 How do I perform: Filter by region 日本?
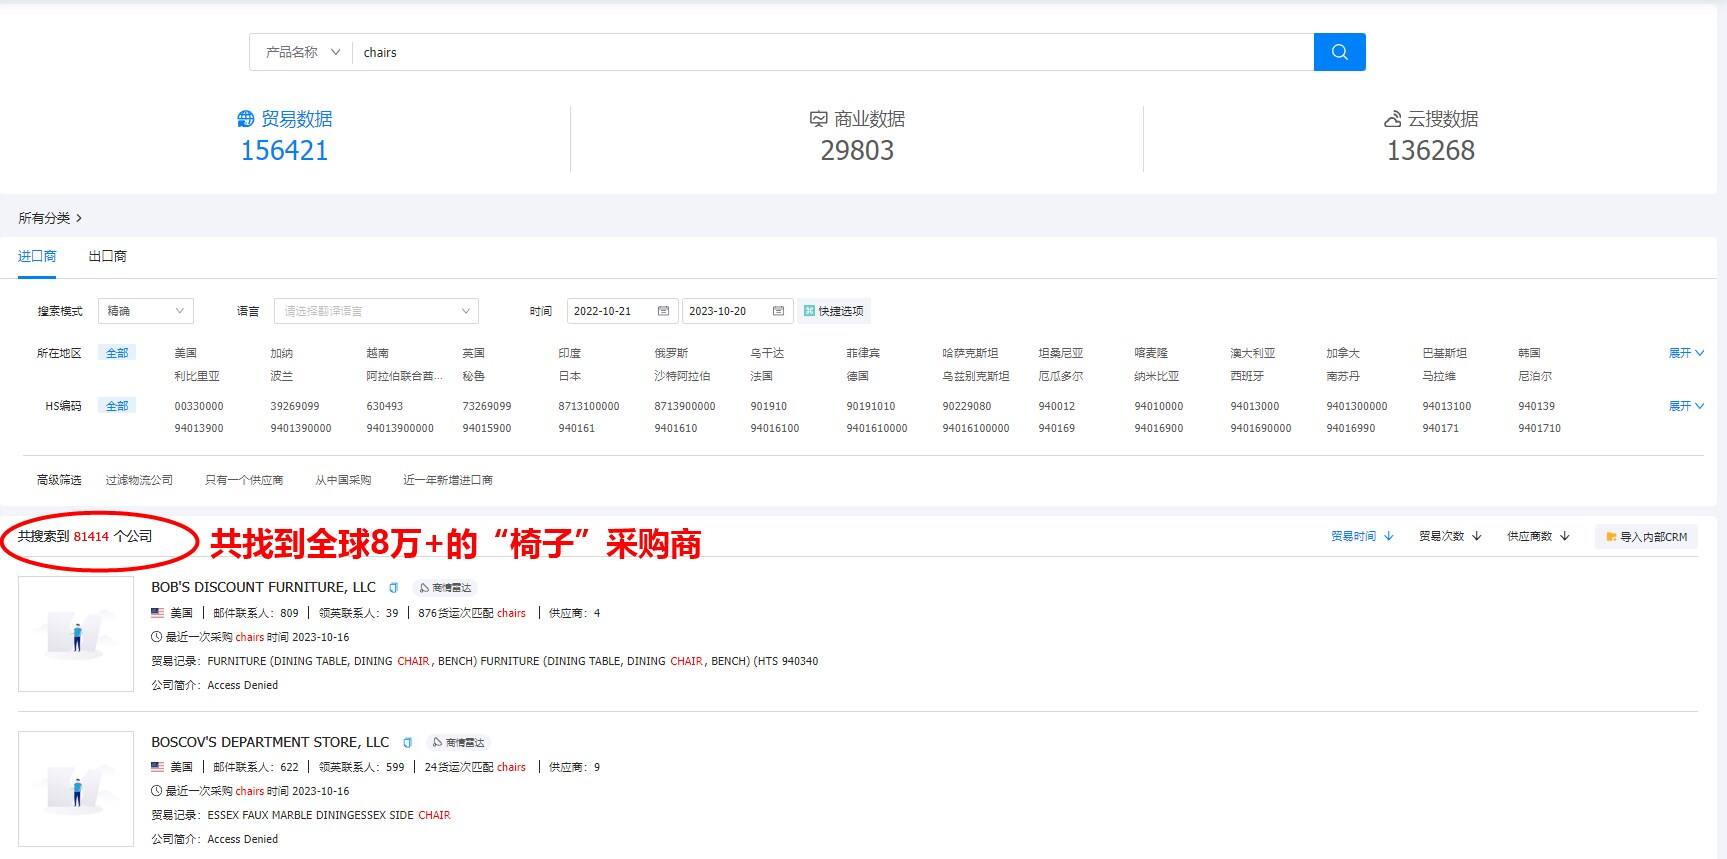tap(569, 376)
